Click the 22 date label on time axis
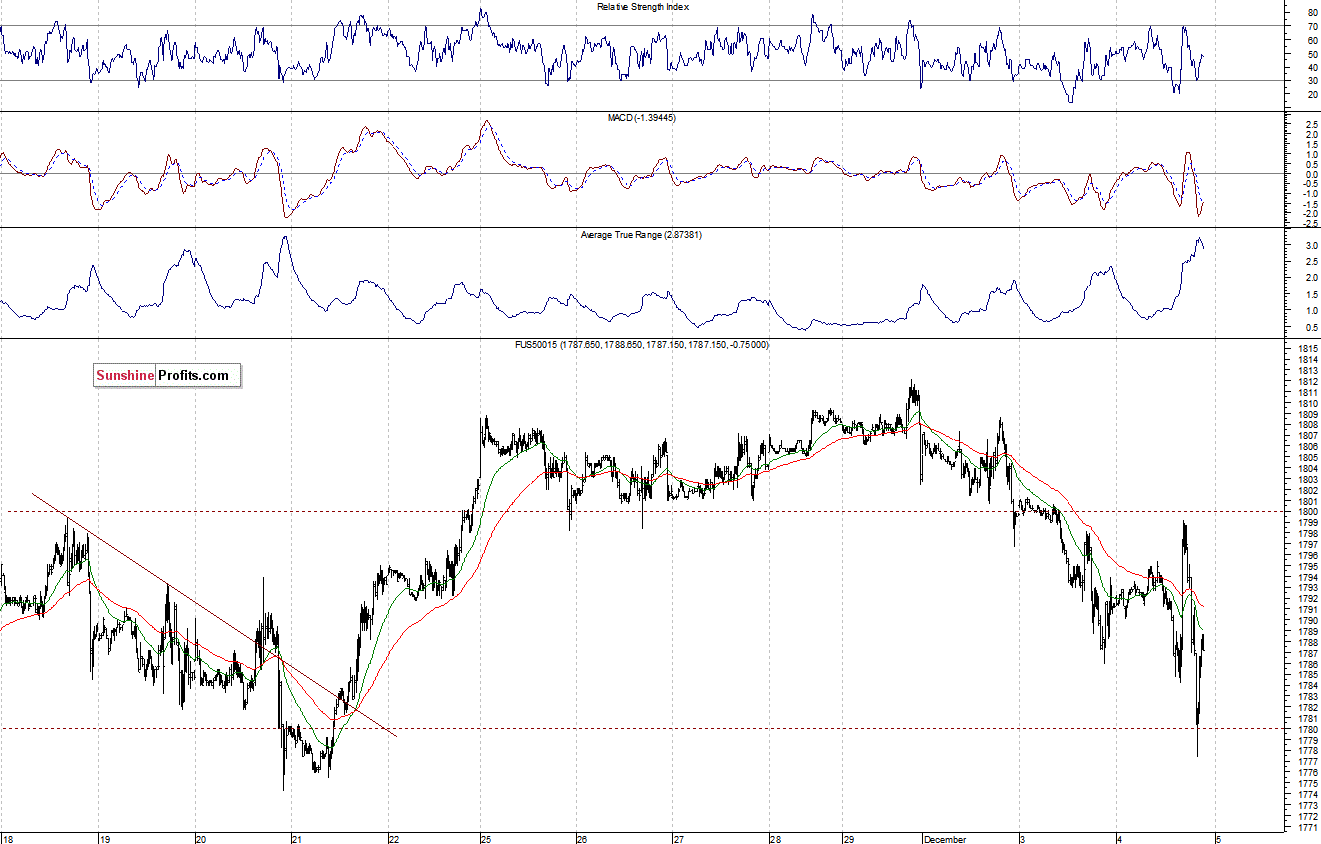Viewport: 1321px width, 844px height. 394,839
